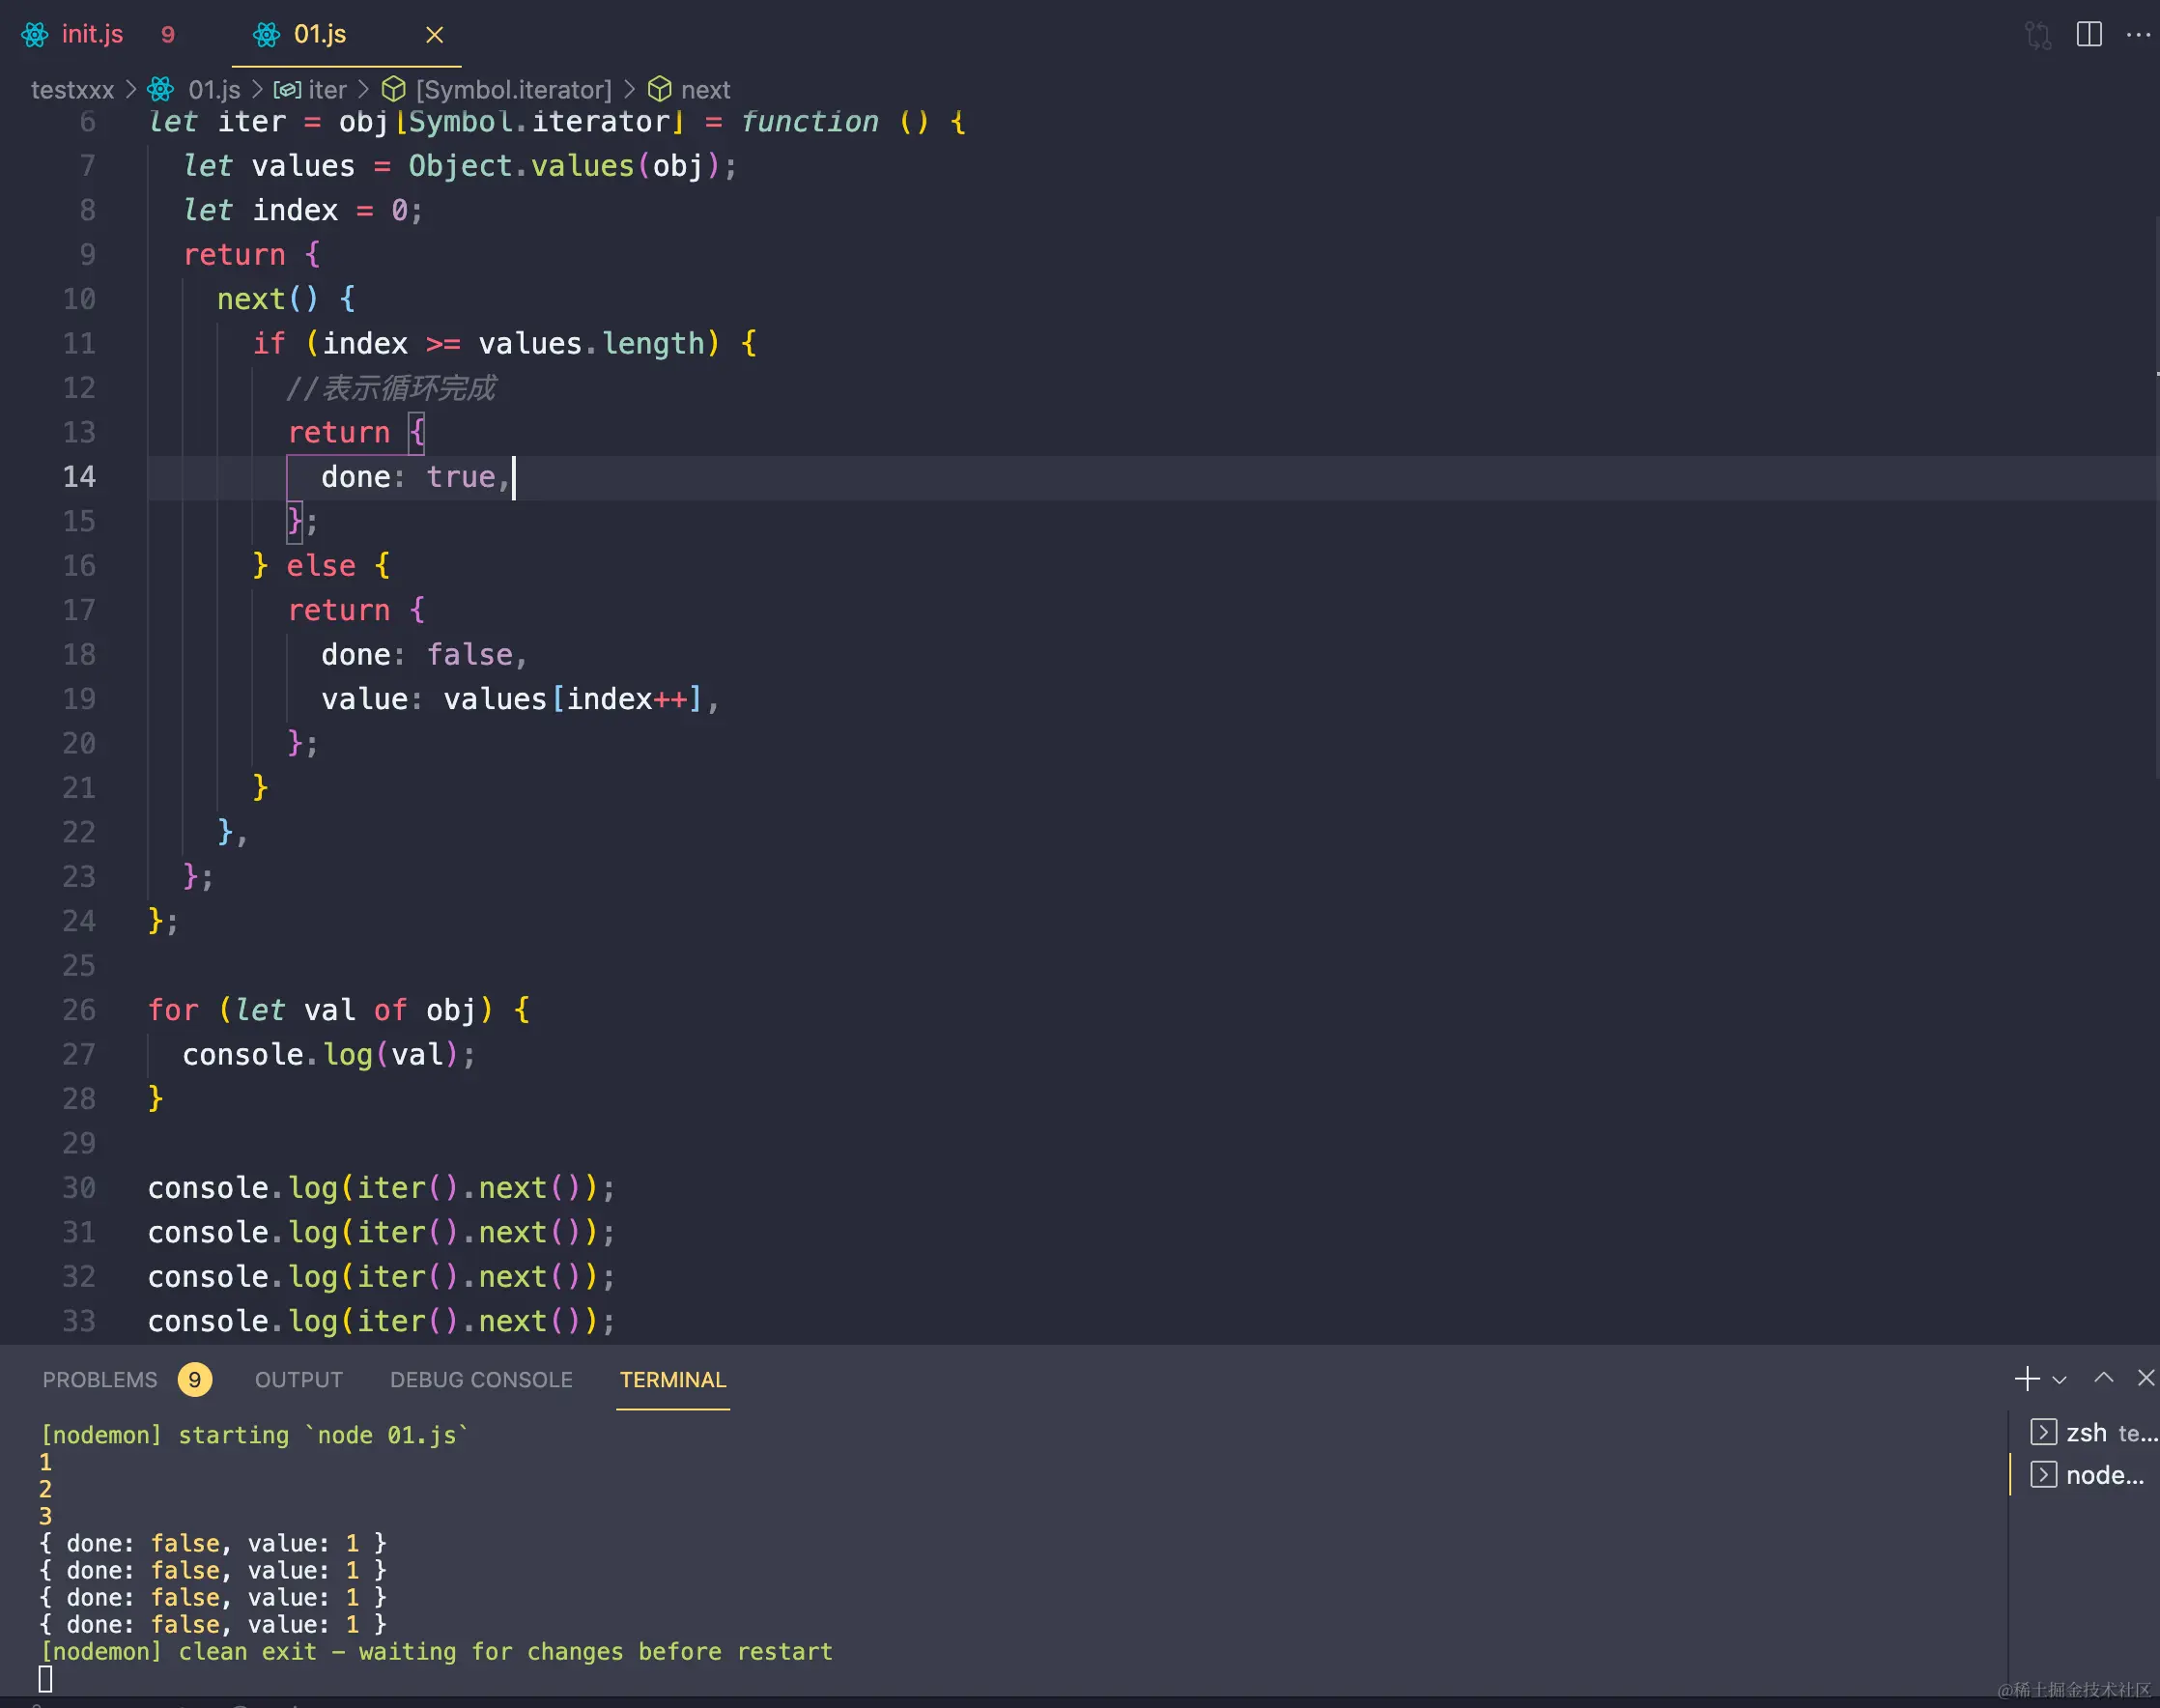The height and width of the screenshot is (1708, 2160).
Task: Click the open changes compare icon
Action: click(2037, 35)
